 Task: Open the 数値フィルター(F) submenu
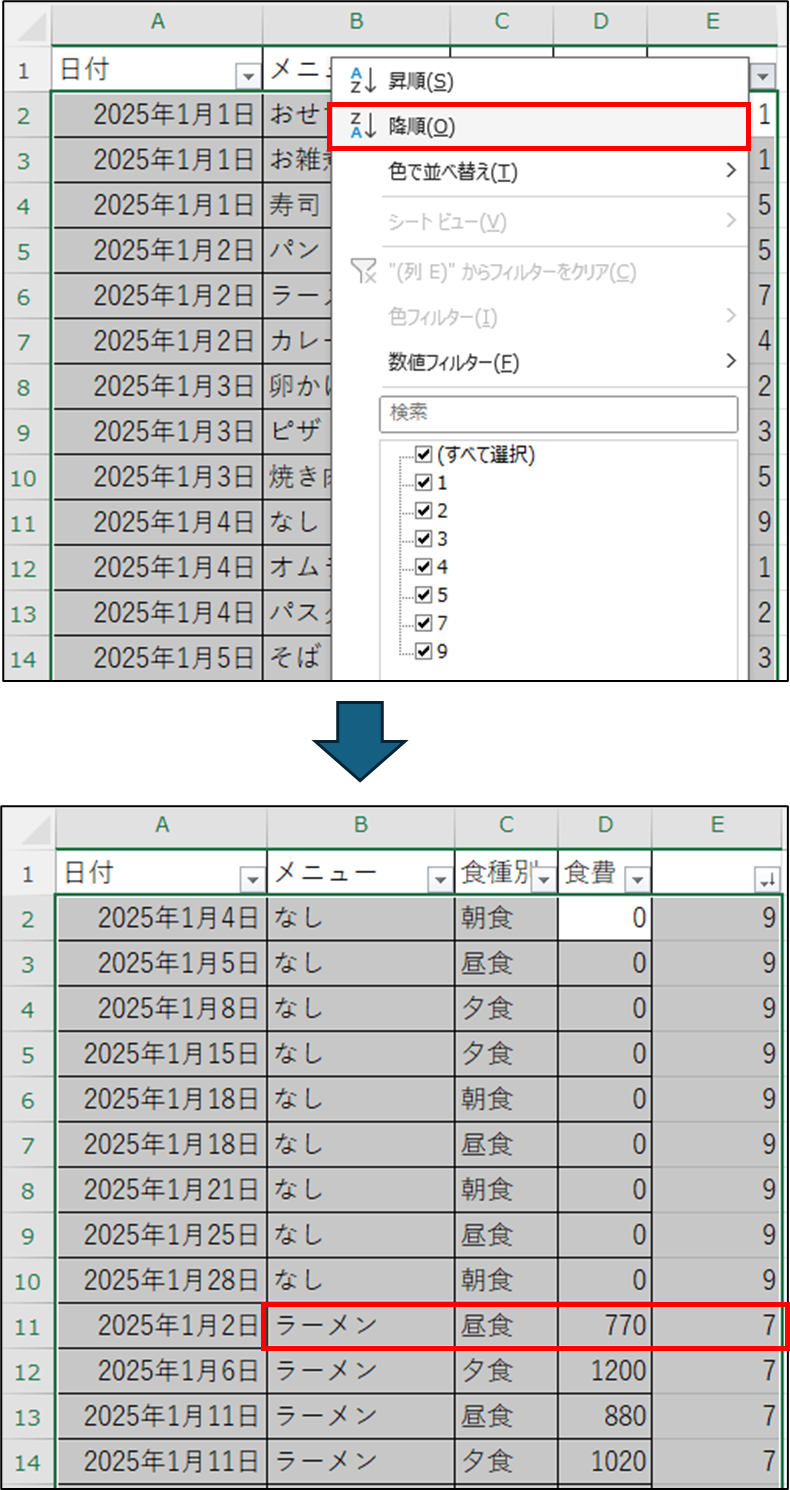pos(540,362)
